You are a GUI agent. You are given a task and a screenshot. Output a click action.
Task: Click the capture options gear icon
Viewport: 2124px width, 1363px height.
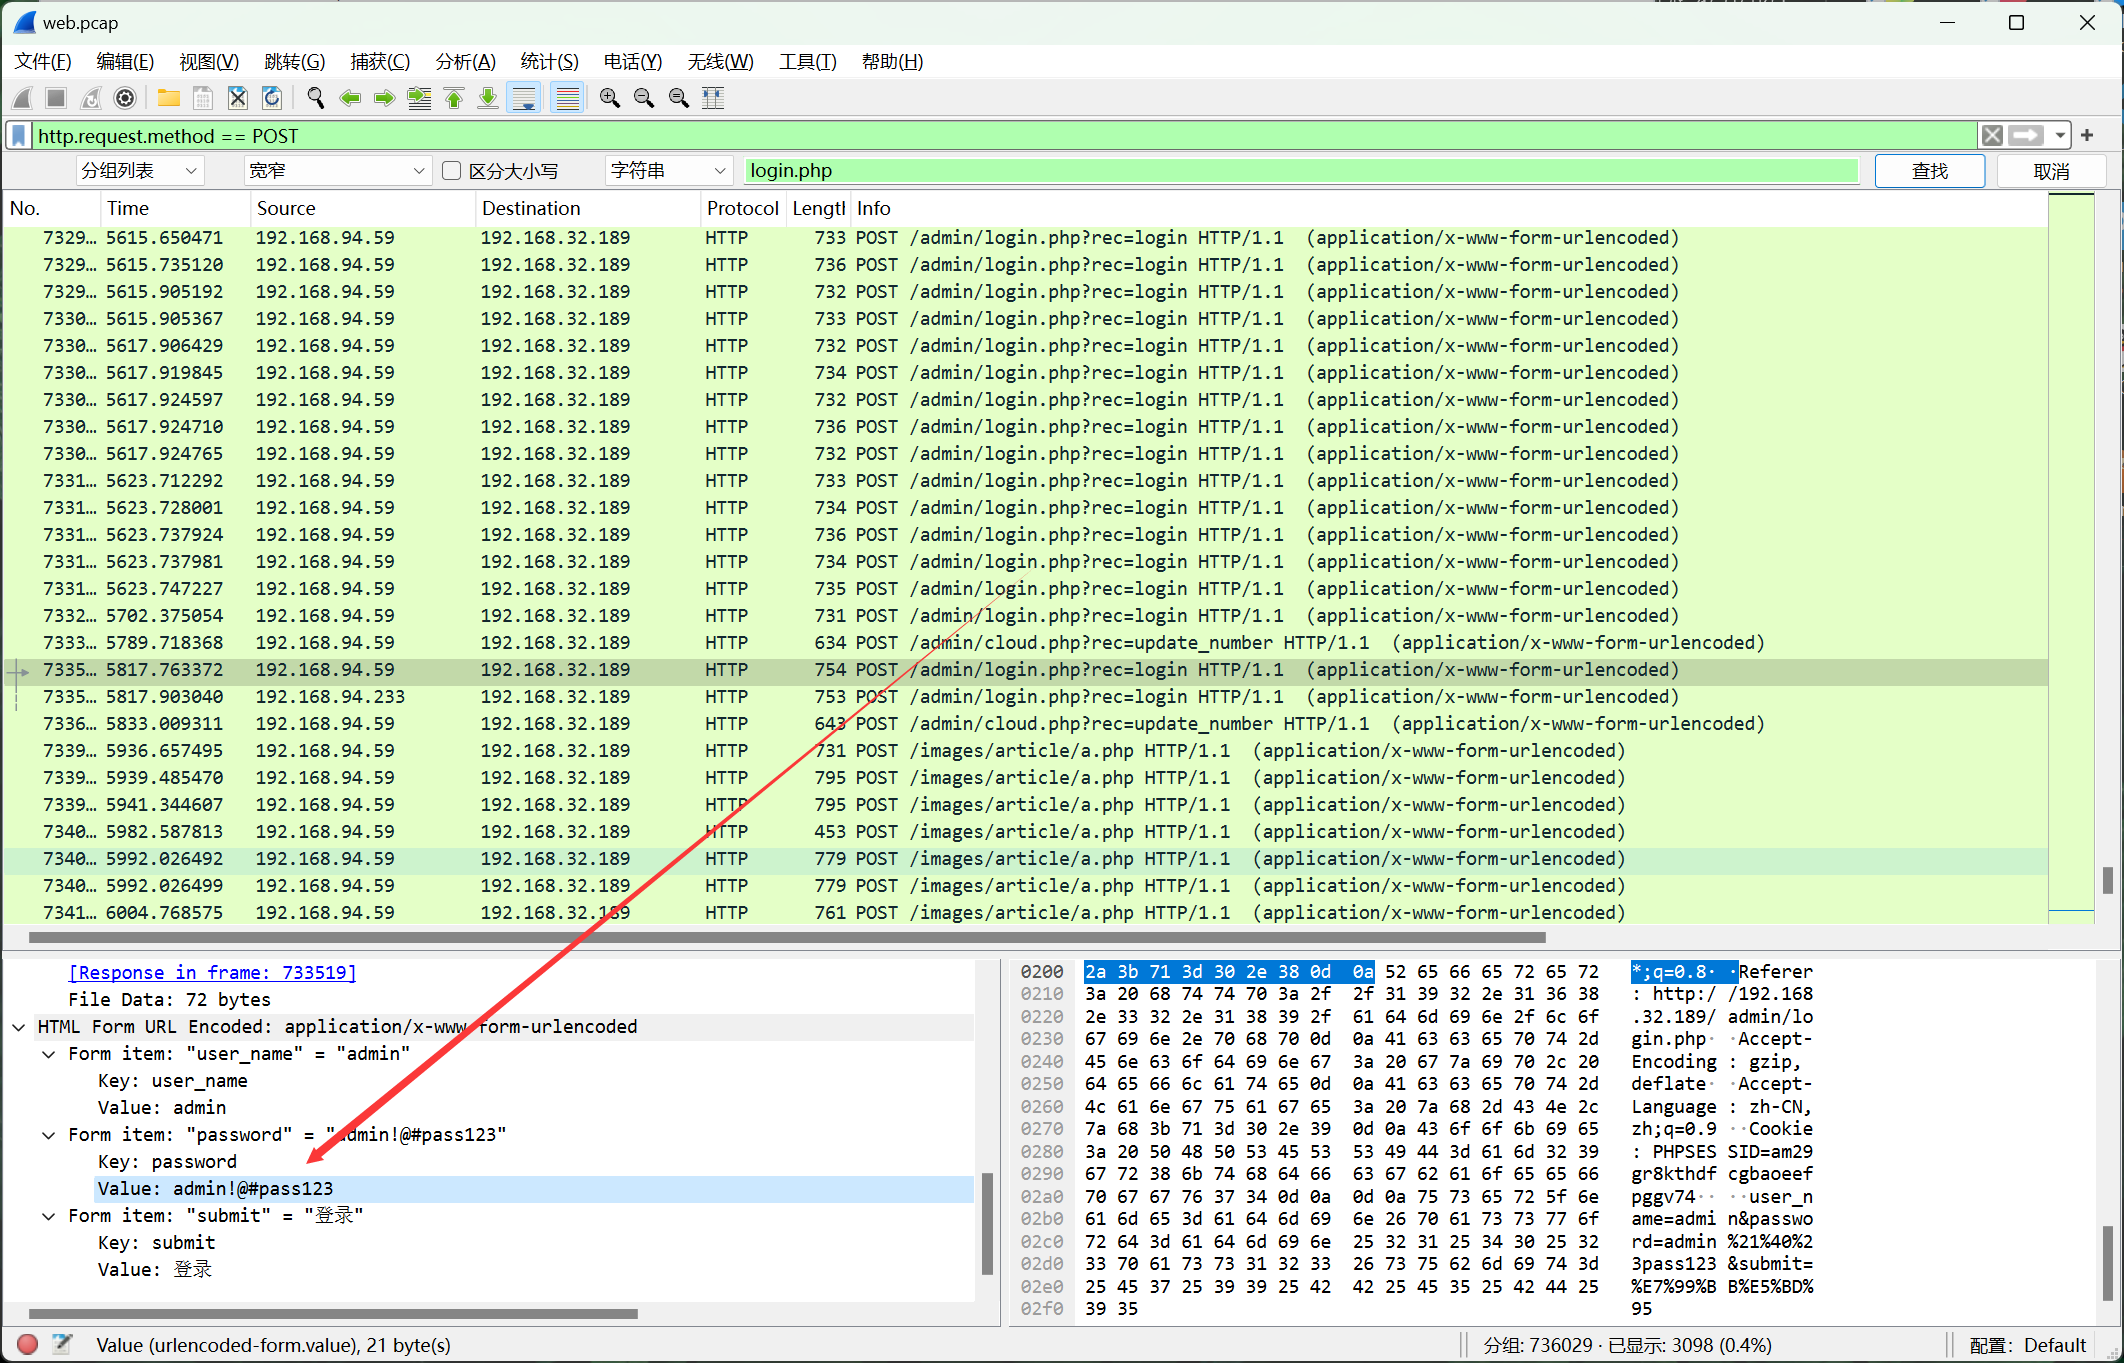pos(125,98)
